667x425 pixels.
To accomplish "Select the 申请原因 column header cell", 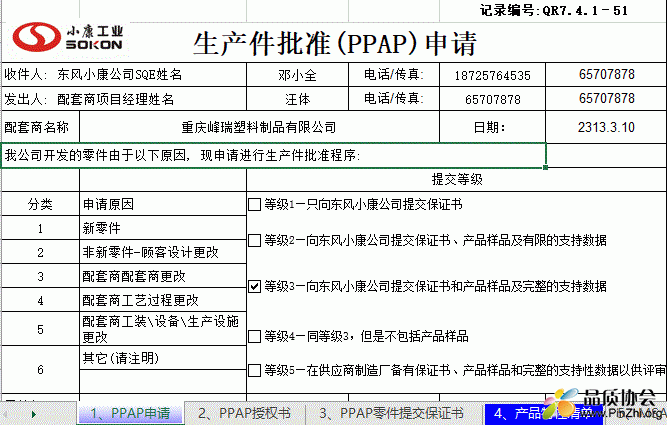I will [163, 204].
